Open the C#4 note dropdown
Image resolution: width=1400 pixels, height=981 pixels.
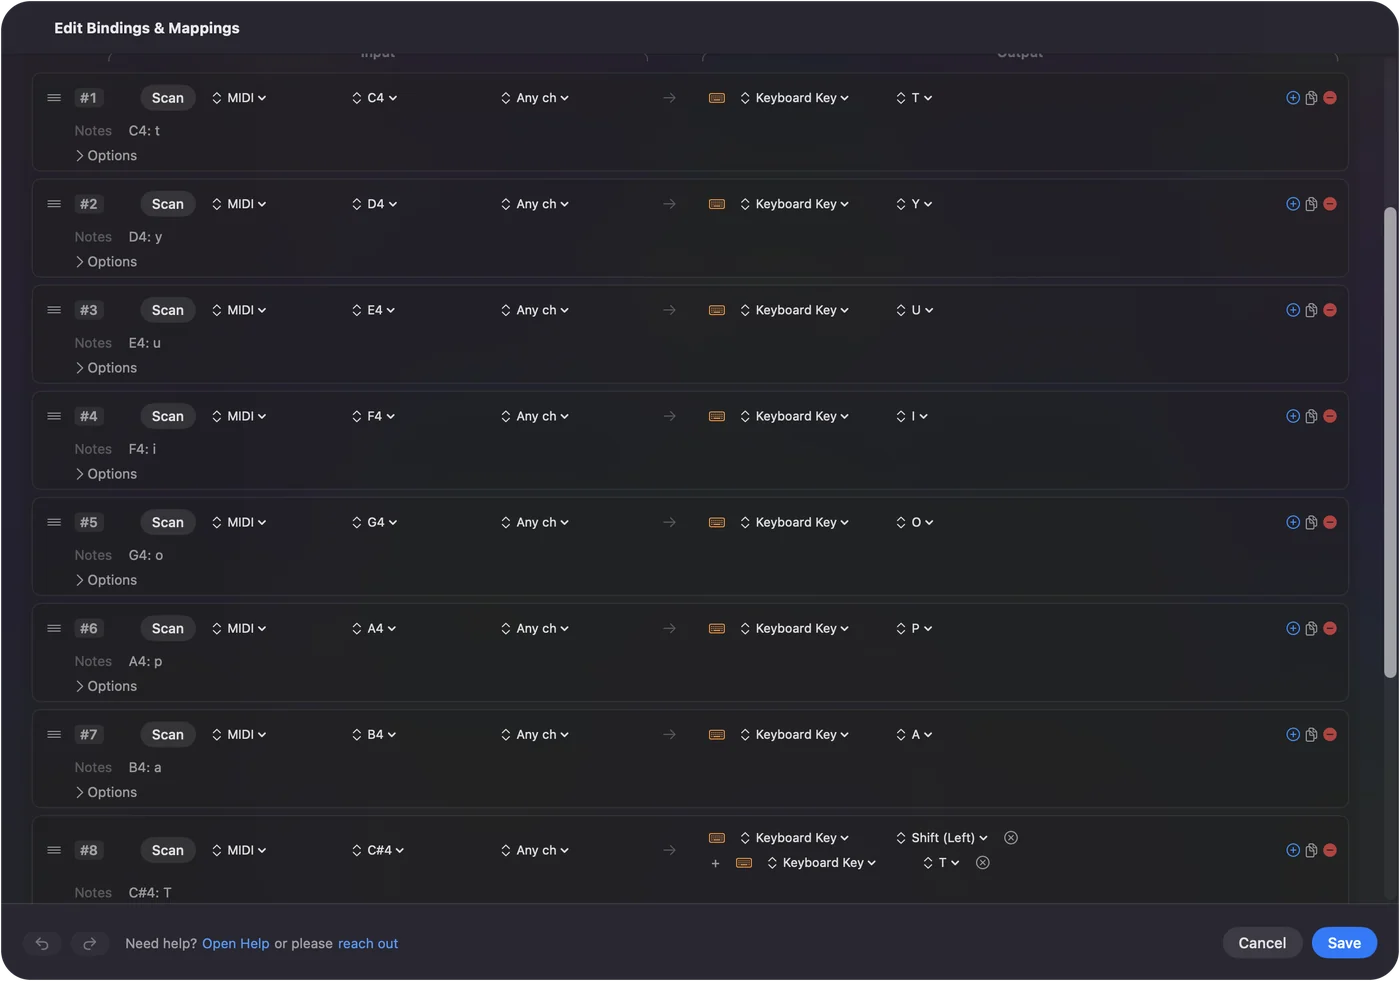(378, 850)
